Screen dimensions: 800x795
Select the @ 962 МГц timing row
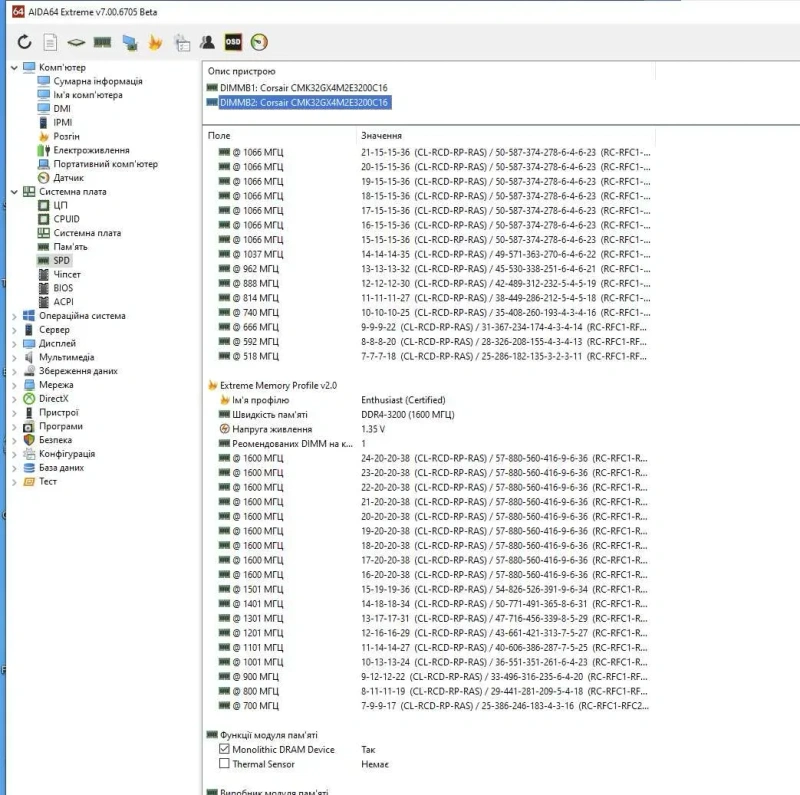click(x=429, y=269)
